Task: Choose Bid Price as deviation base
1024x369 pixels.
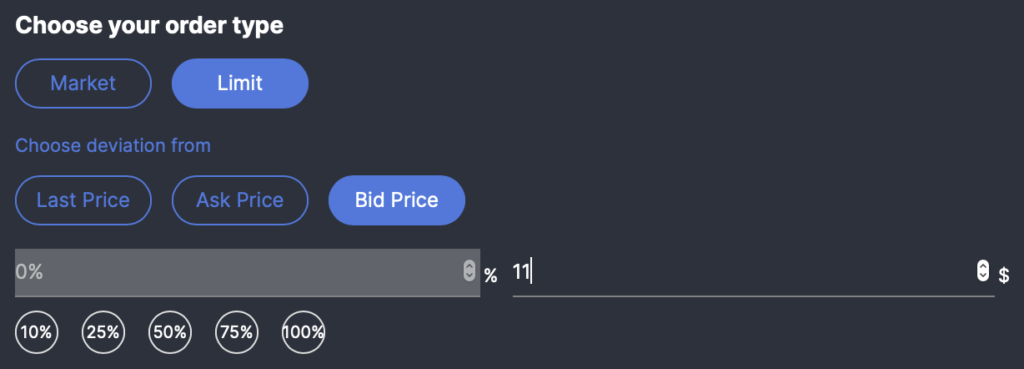Action: (x=396, y=201)
